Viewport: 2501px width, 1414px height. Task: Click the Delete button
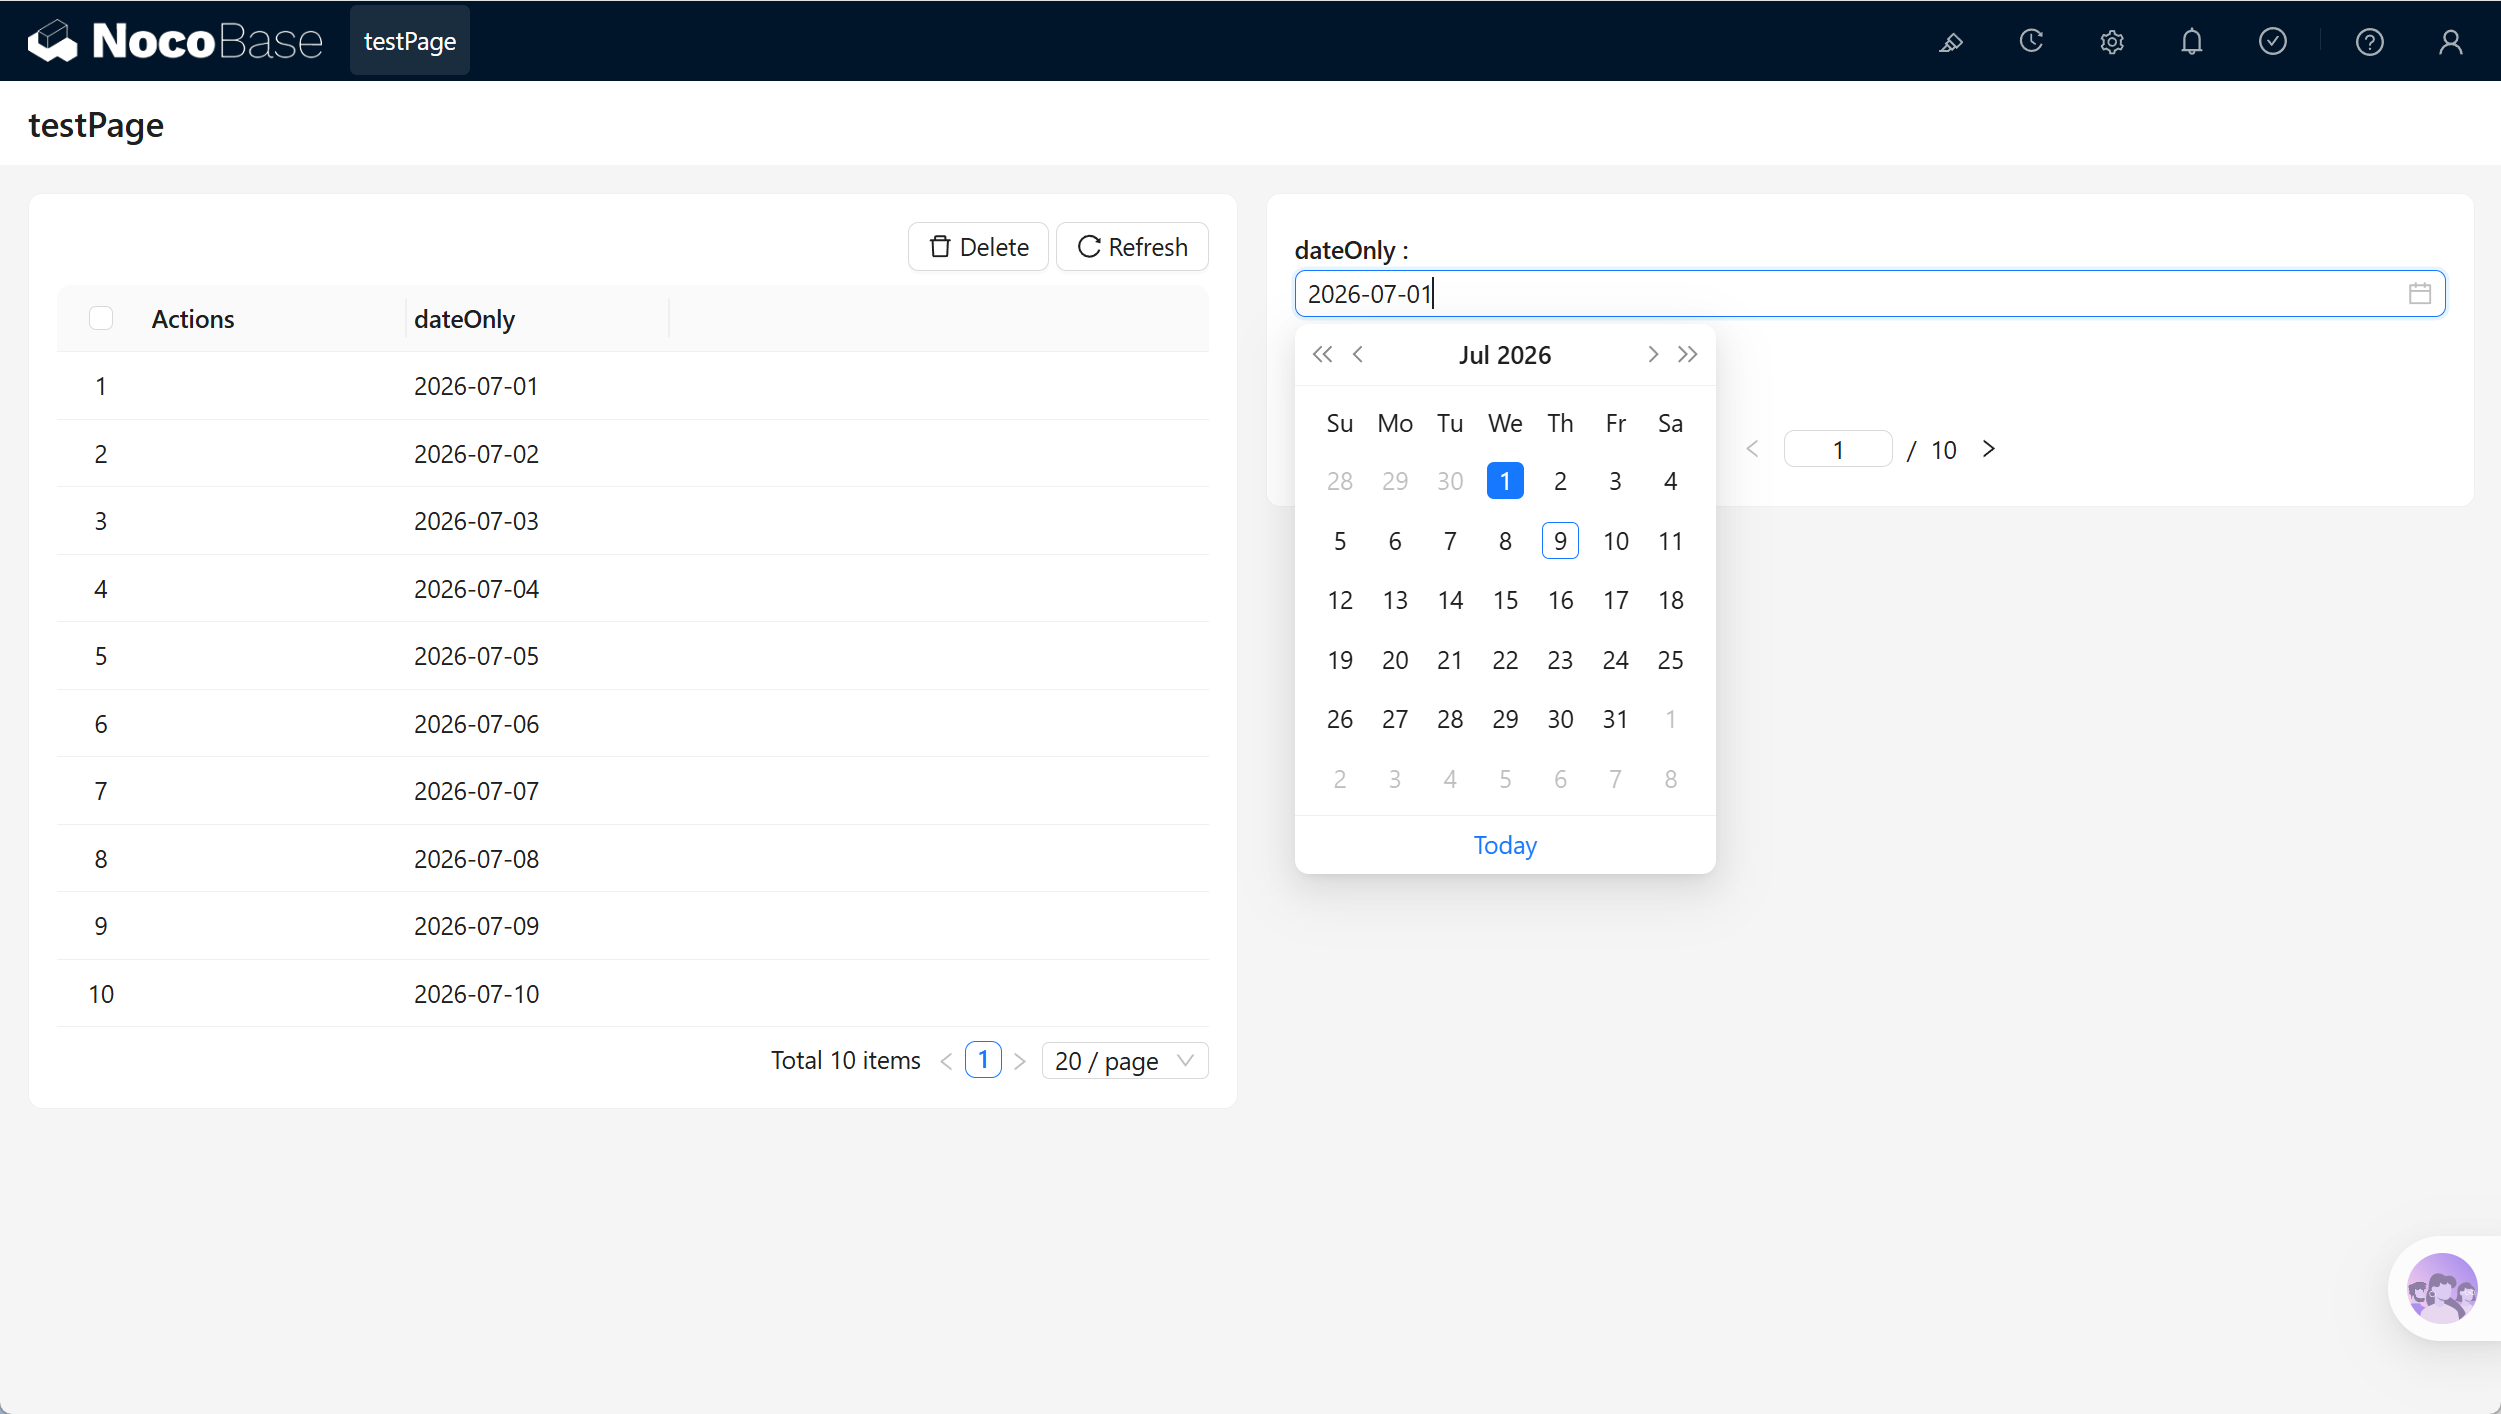[x=978, y=247]
